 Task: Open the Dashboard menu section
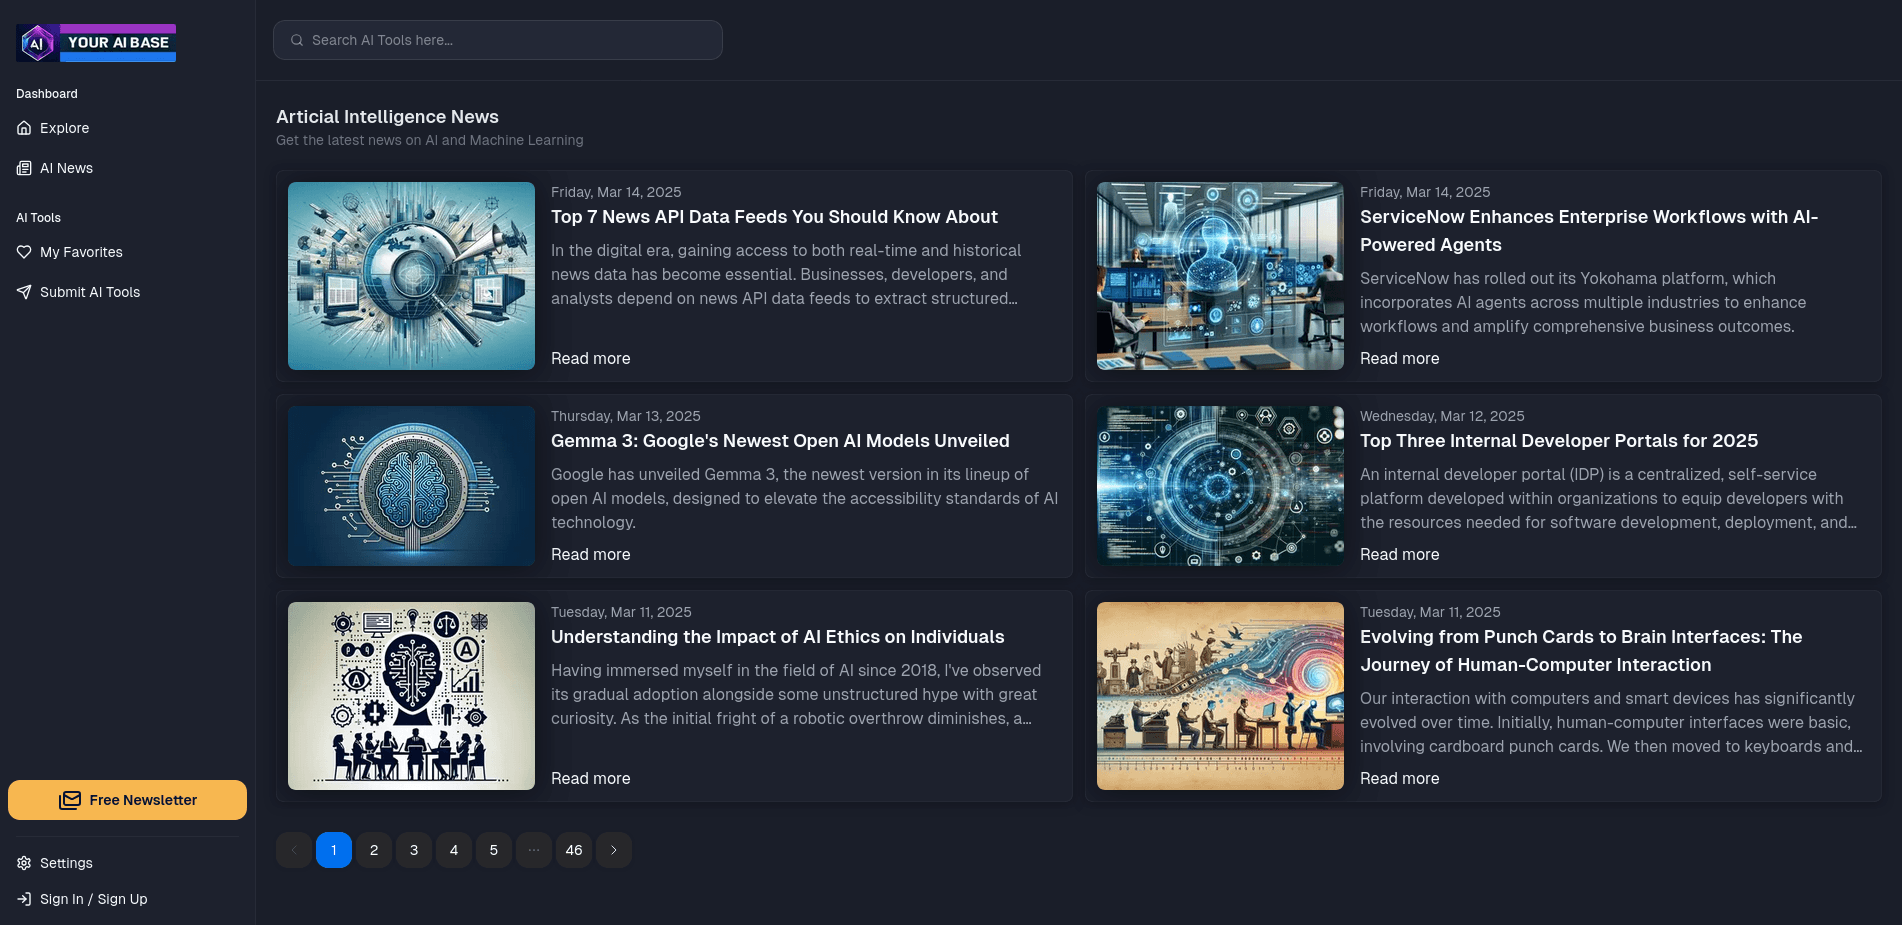[x=46, y=93]
